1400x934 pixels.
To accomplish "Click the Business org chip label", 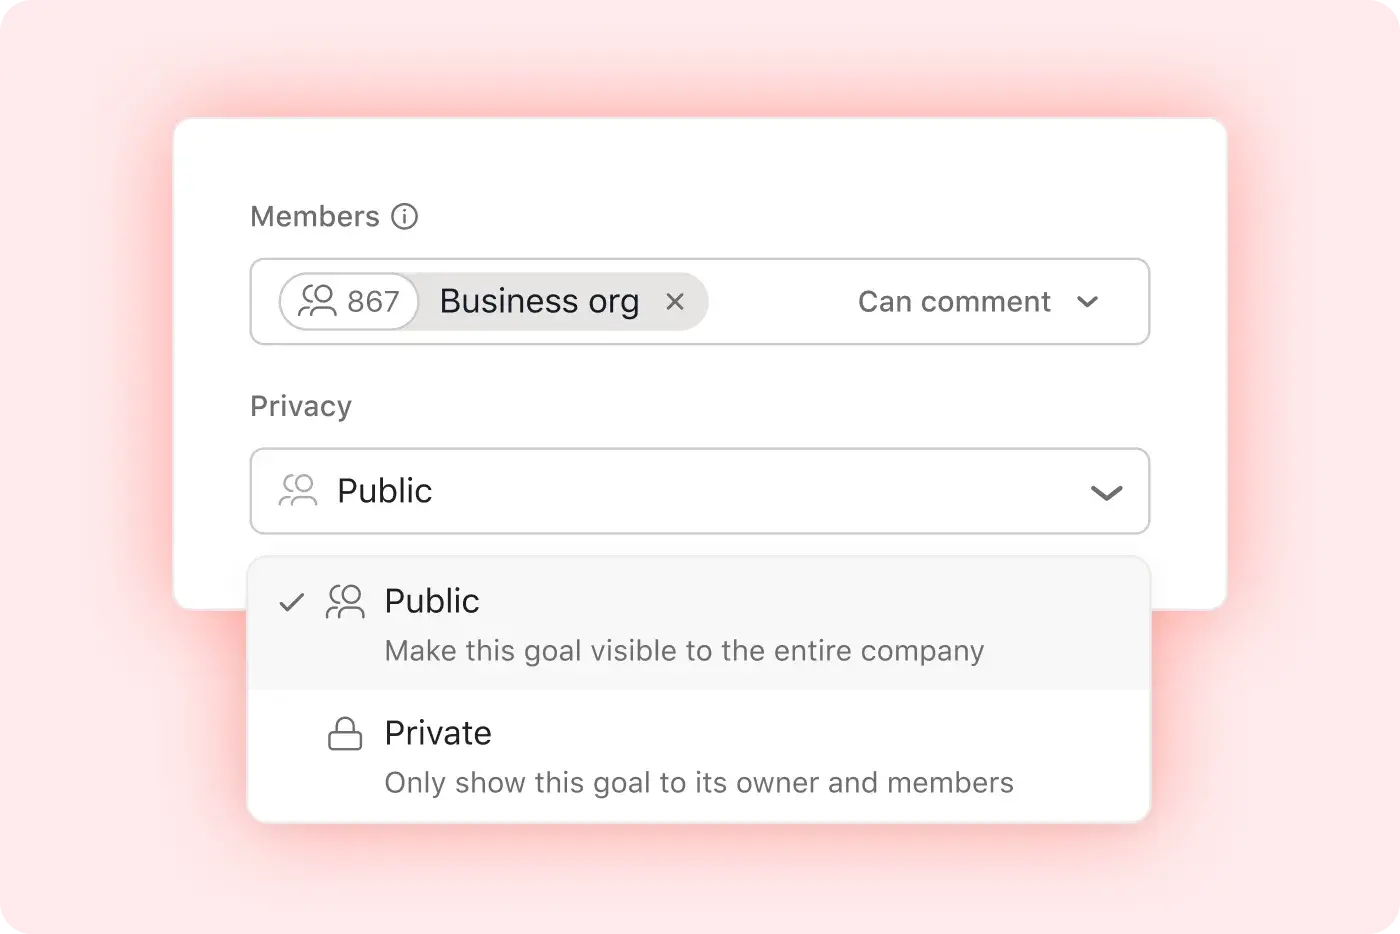I will 539,301.
